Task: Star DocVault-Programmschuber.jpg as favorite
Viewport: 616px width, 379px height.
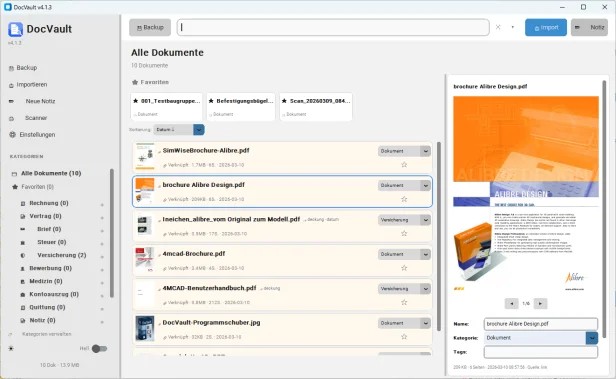Action: (404, 337)
